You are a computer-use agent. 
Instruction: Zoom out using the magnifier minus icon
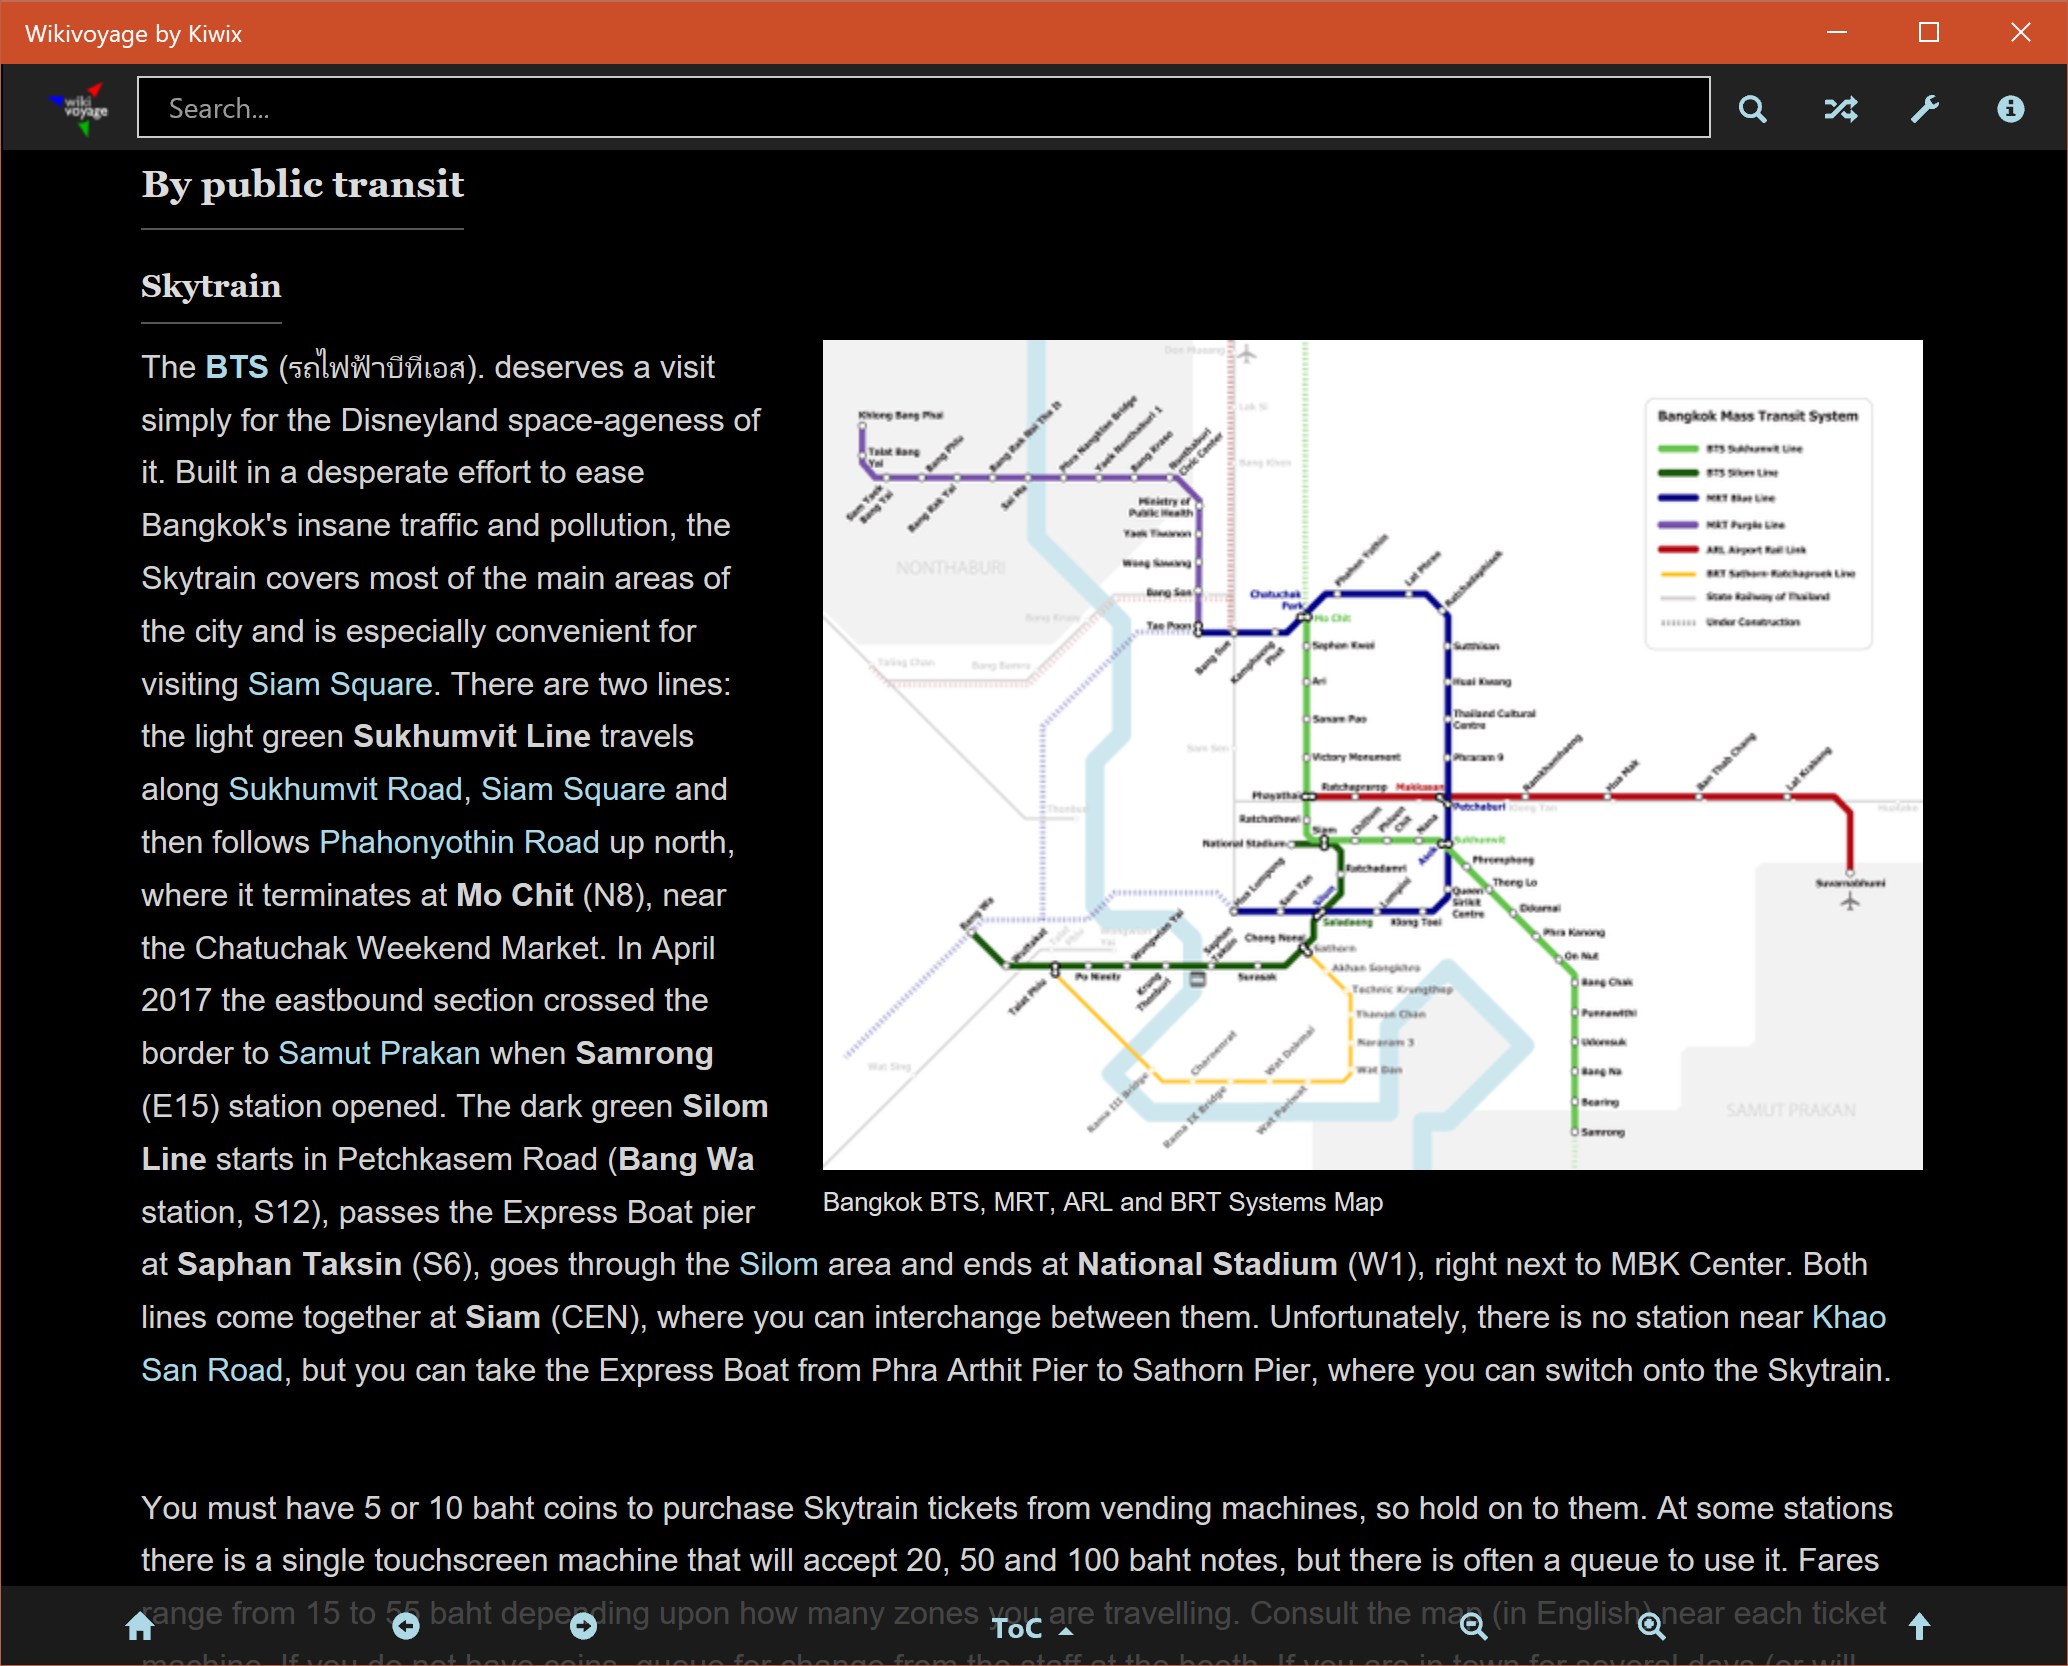point(1473,1627)
